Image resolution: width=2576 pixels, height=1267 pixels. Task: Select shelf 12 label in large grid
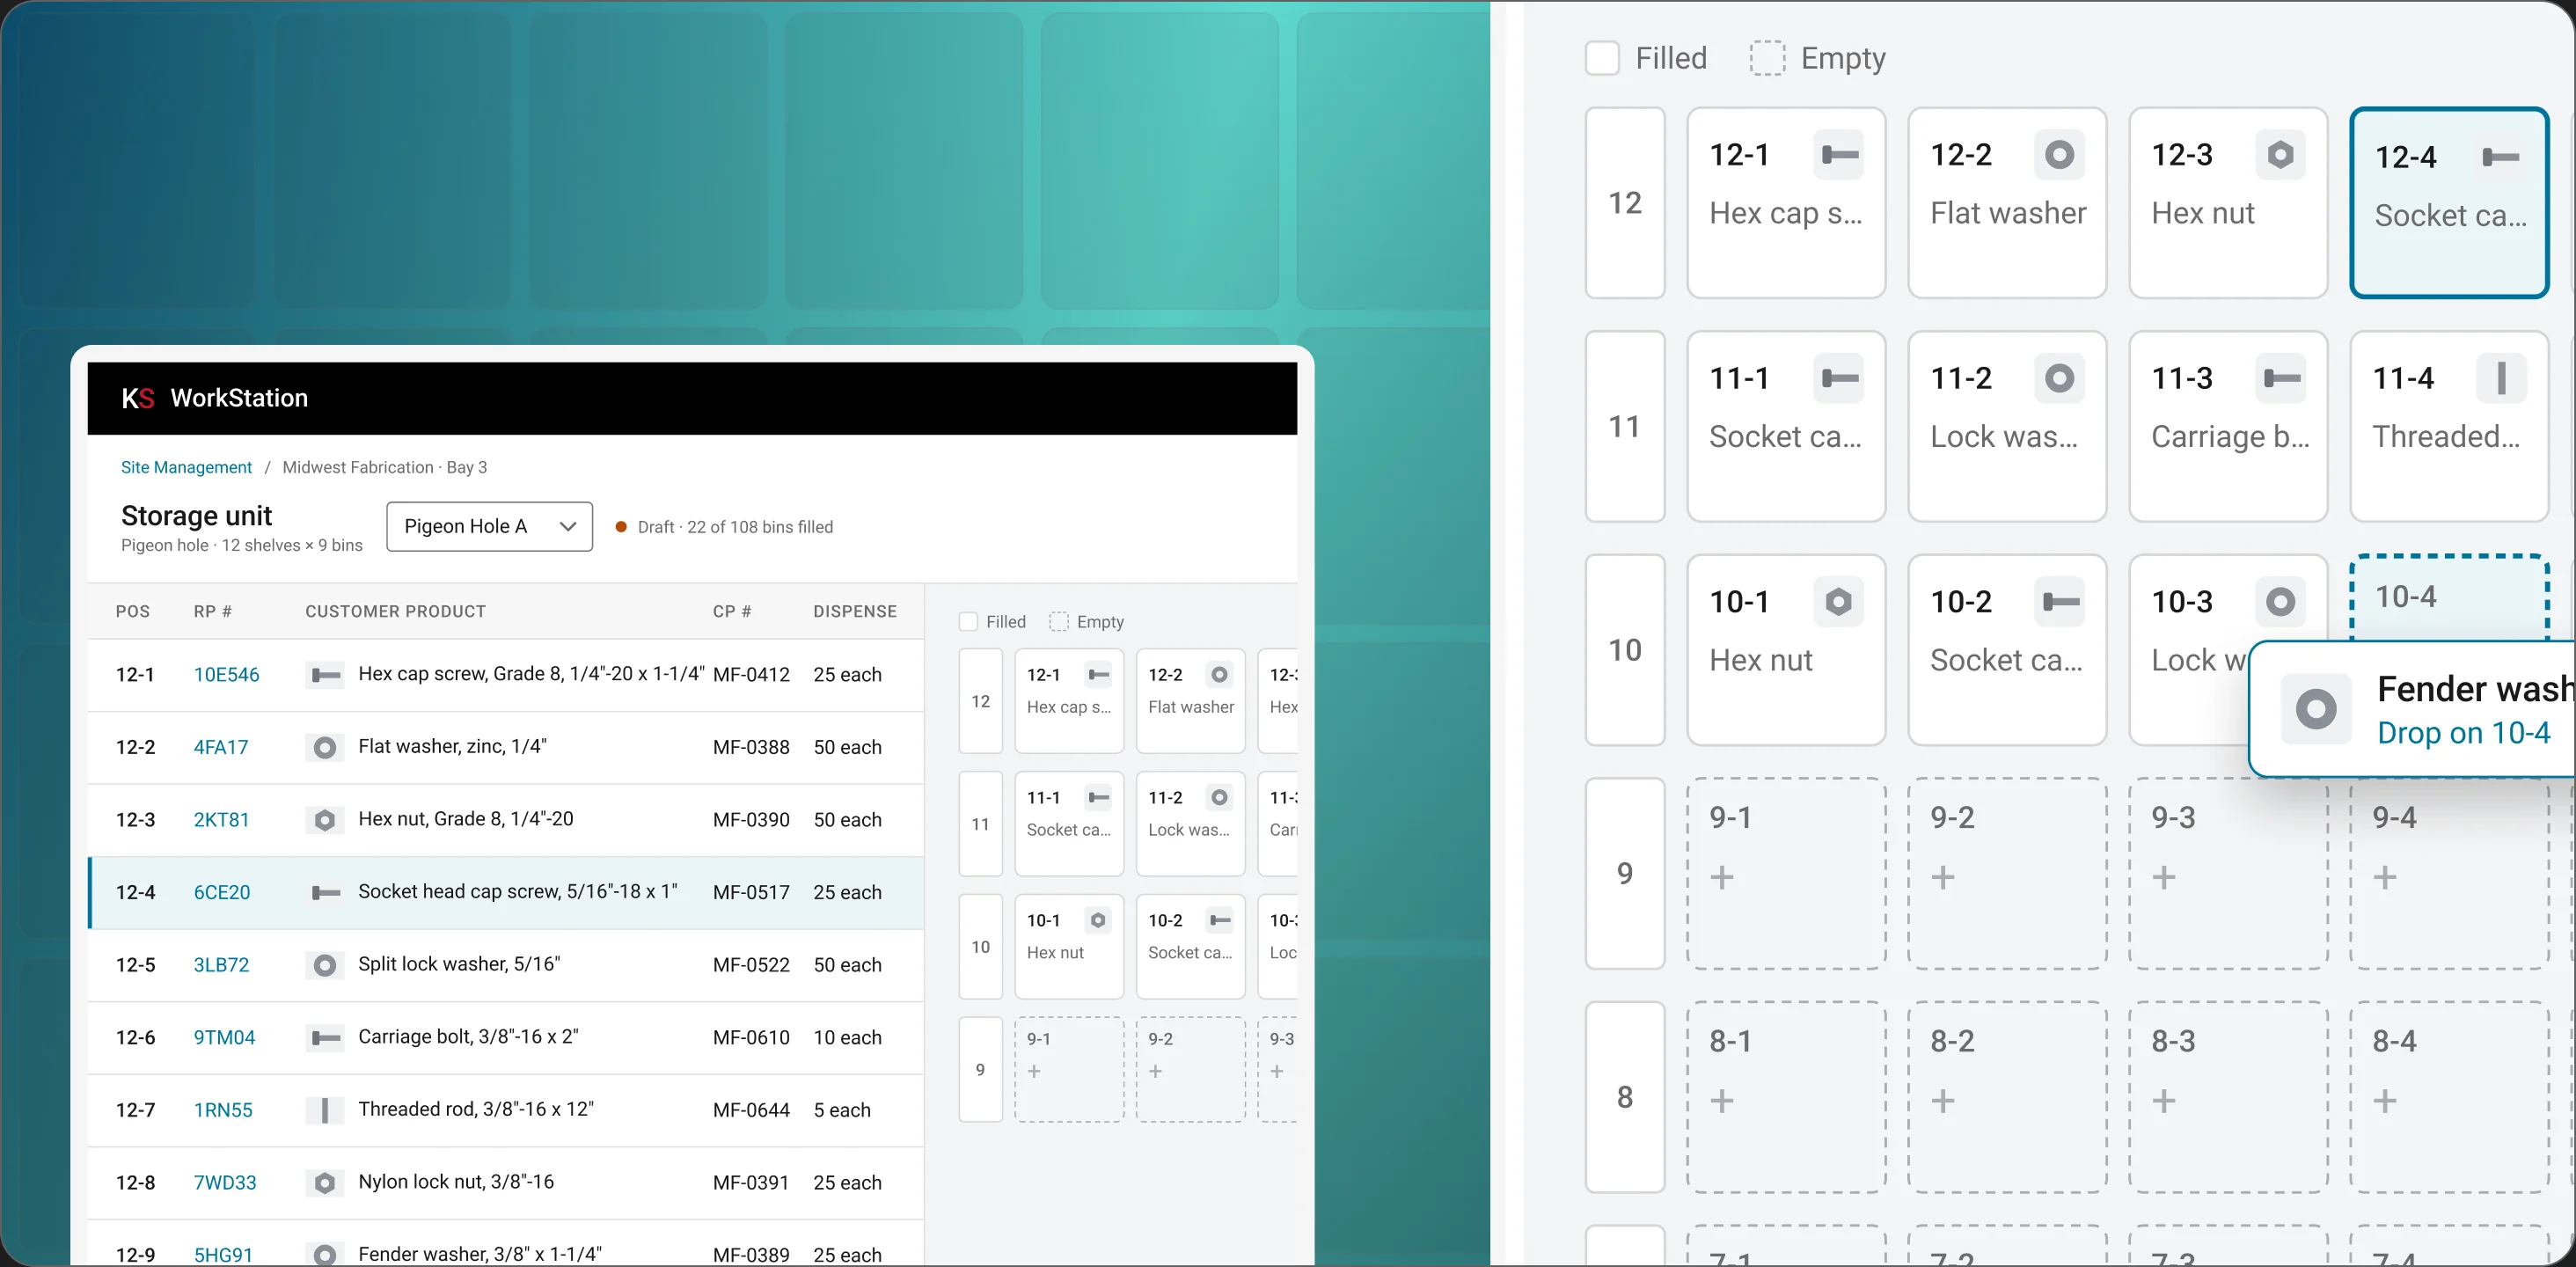[x=1625, y=203]
